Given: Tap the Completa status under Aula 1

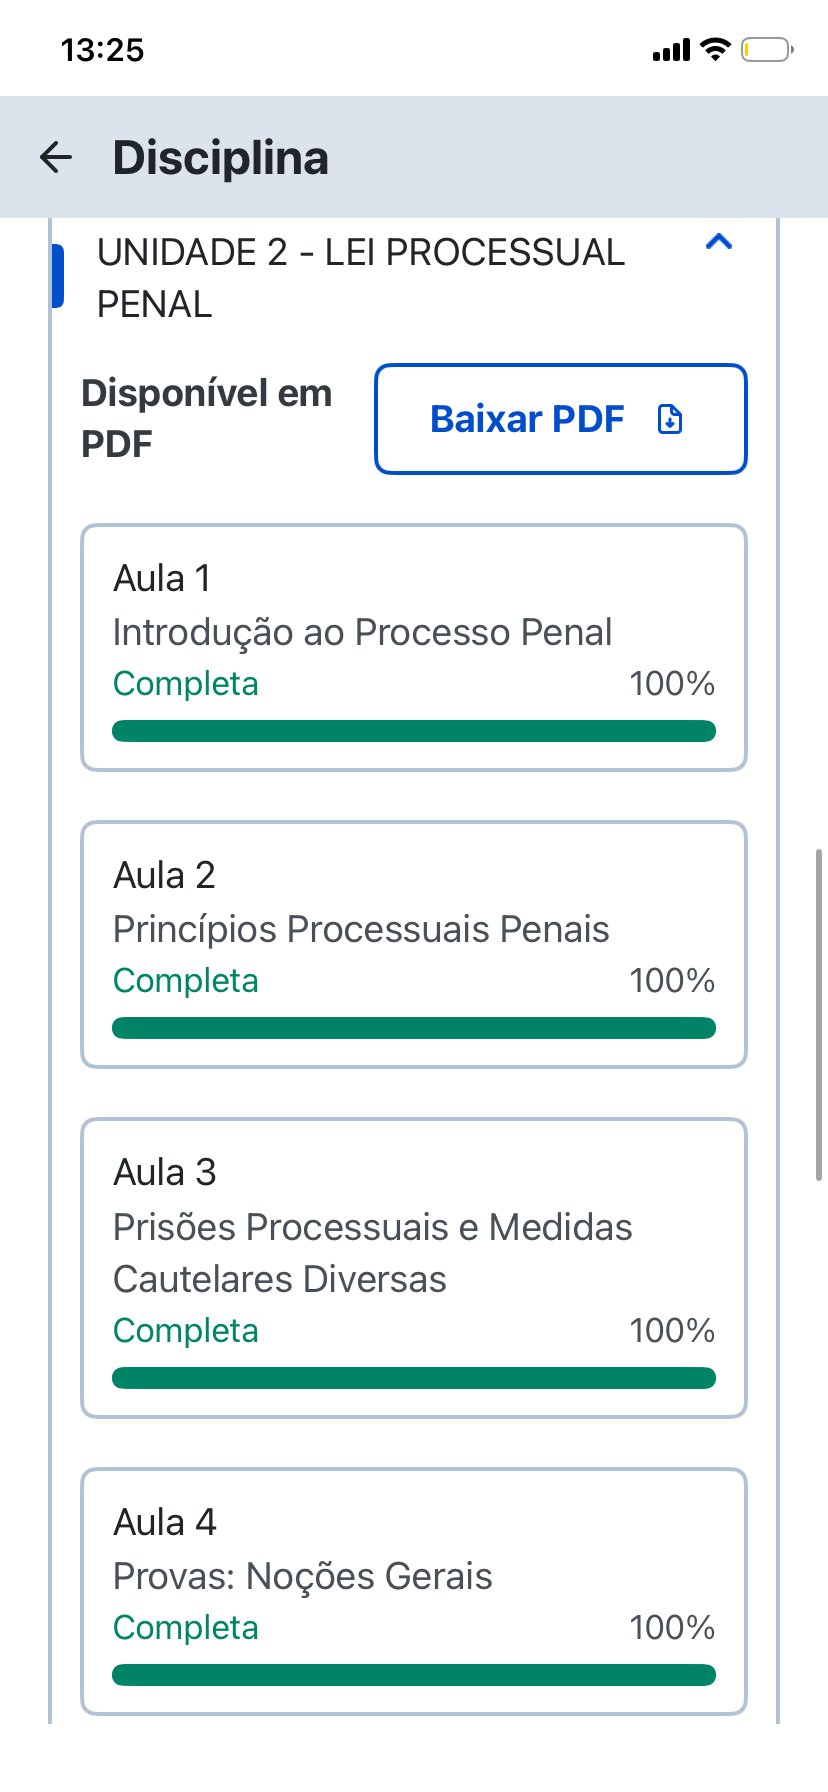Looking at the screenshot, I should pos(186,684).
